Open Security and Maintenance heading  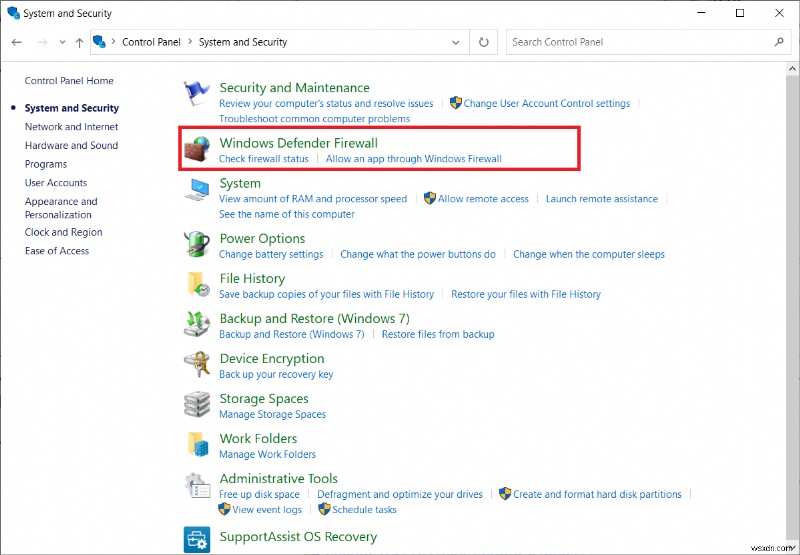click(294, 88)
